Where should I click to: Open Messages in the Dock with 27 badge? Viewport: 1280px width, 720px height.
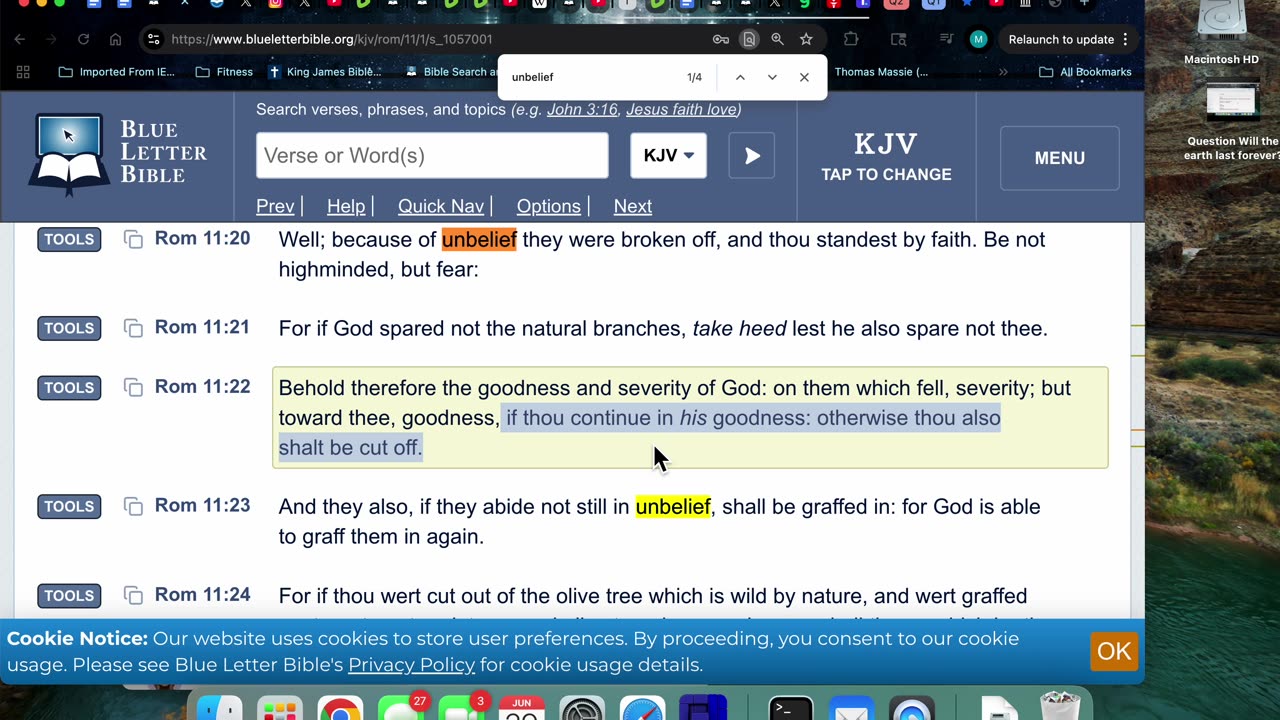click(x=400, y=711)
